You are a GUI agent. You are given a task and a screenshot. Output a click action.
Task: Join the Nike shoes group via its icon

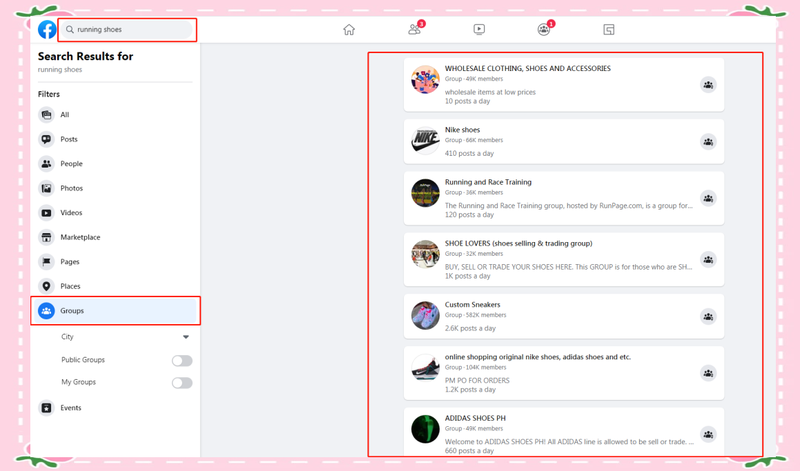(x=708, y=142)
